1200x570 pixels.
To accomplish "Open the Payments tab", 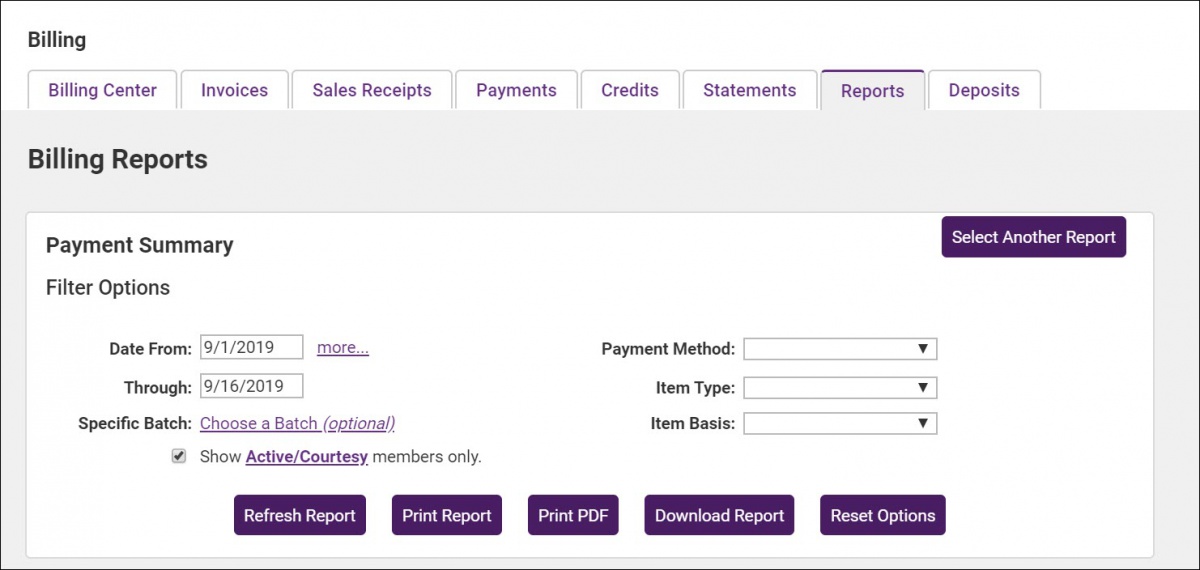I will tap(516, 90).
